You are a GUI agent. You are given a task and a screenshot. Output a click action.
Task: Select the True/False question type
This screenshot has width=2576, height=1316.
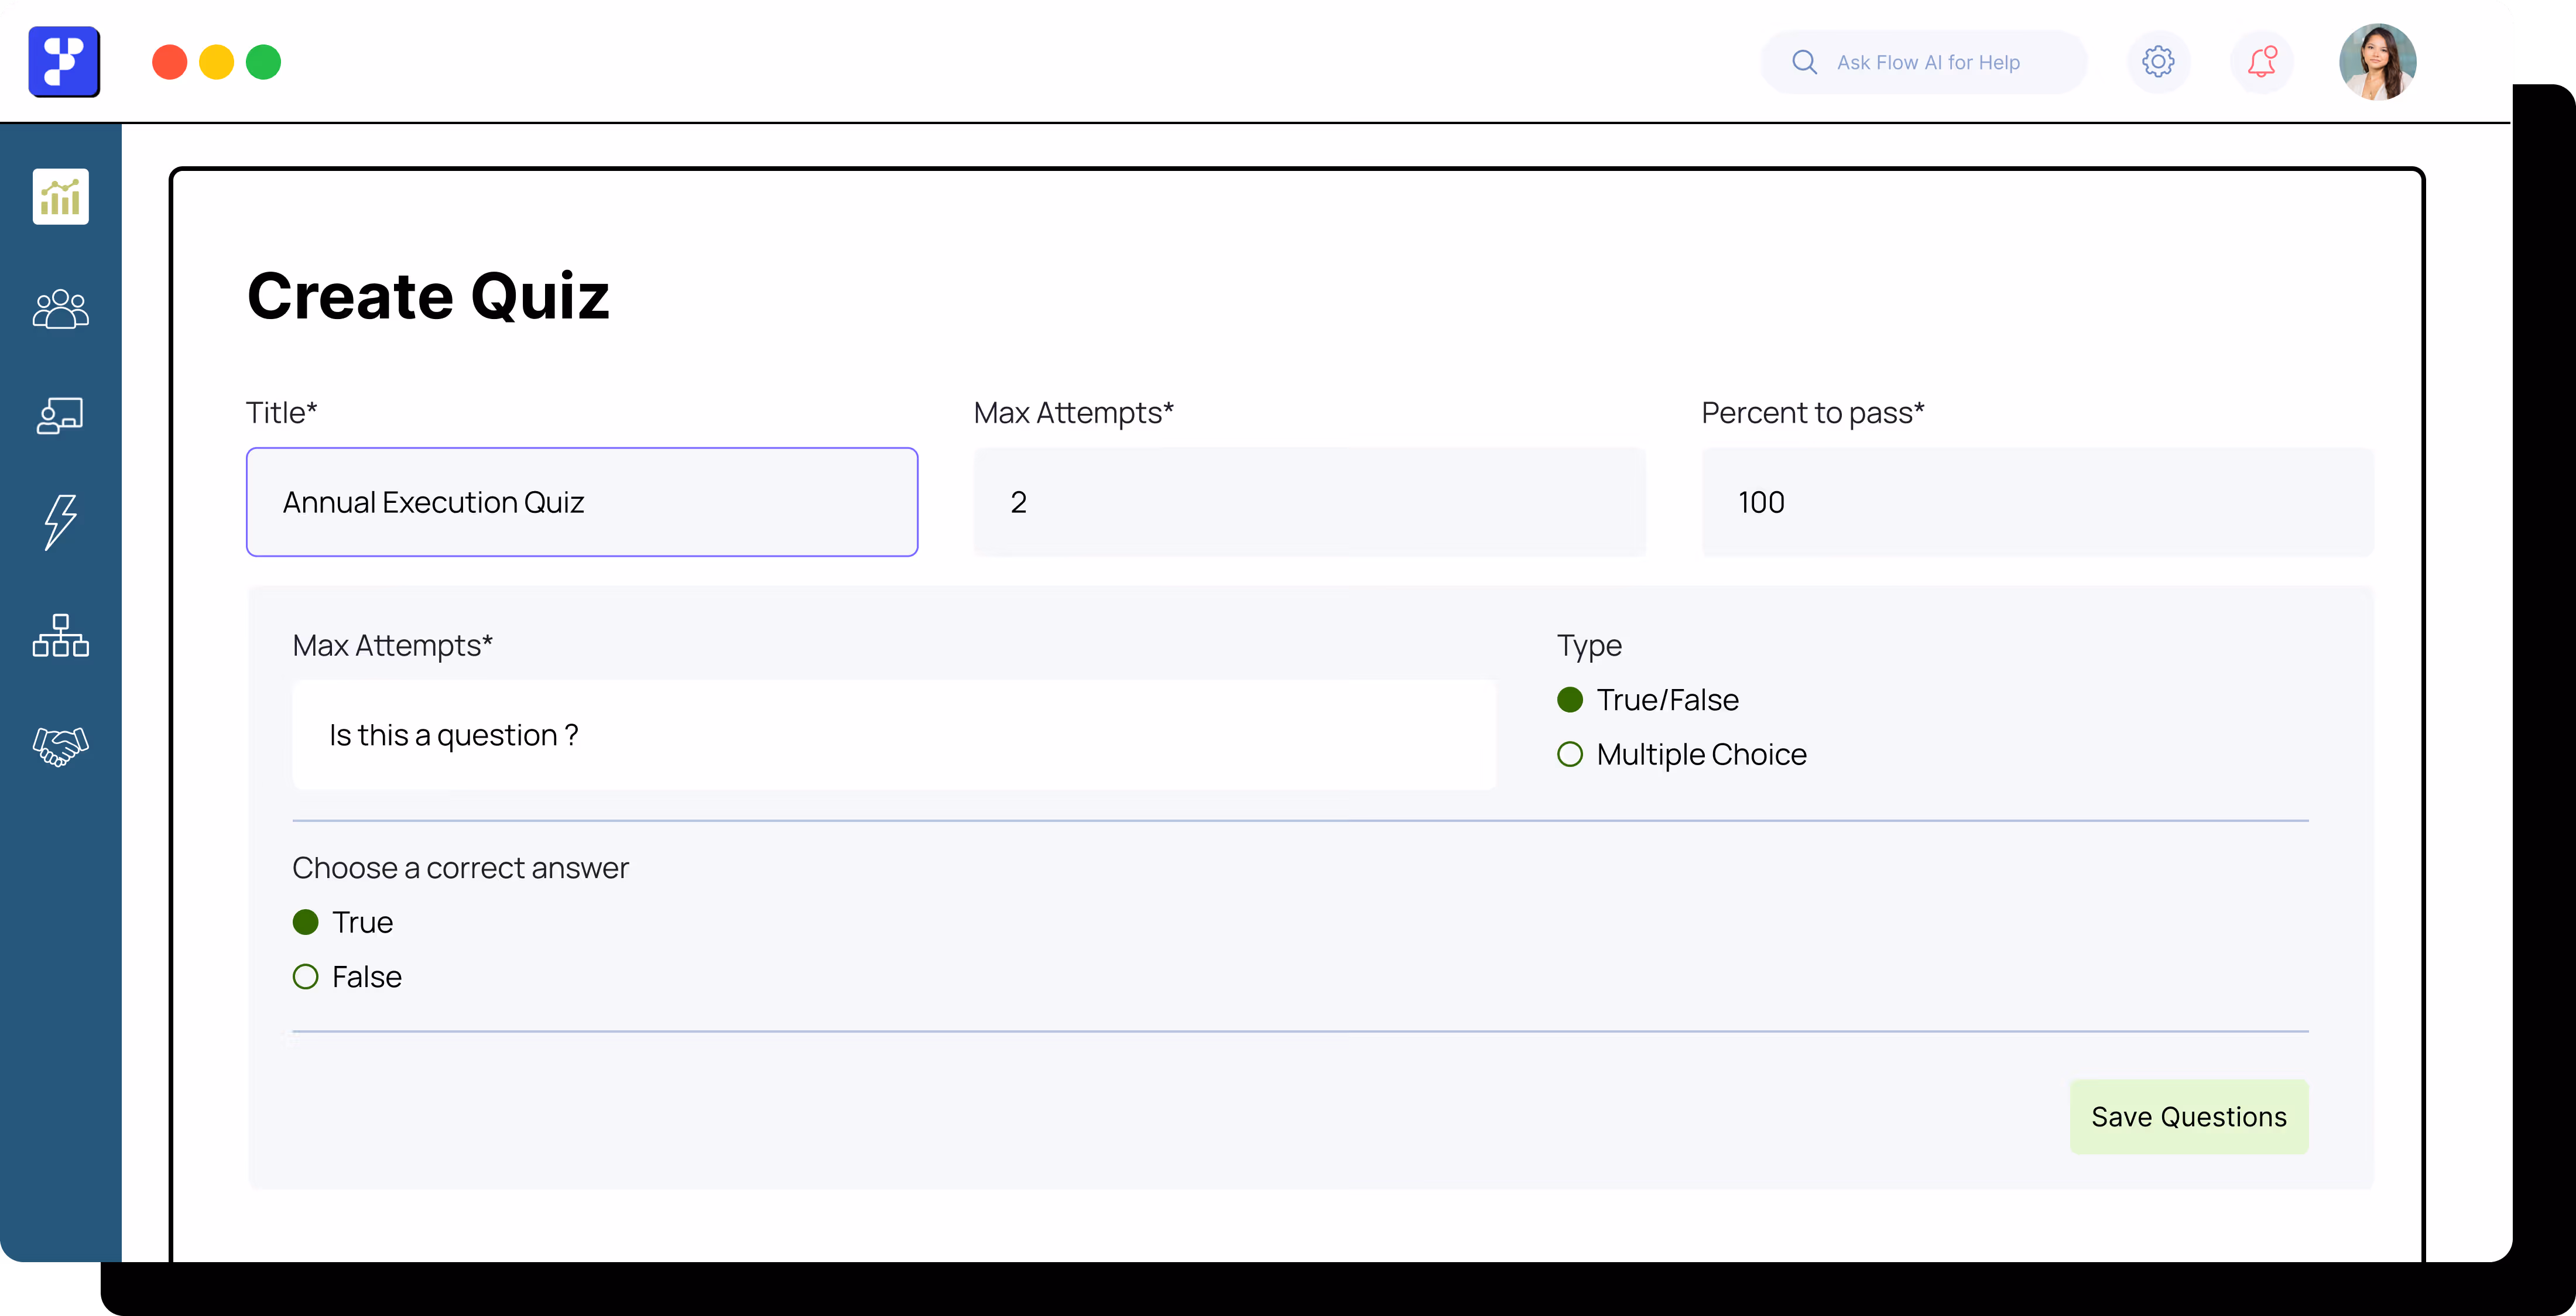[1570, 700]
